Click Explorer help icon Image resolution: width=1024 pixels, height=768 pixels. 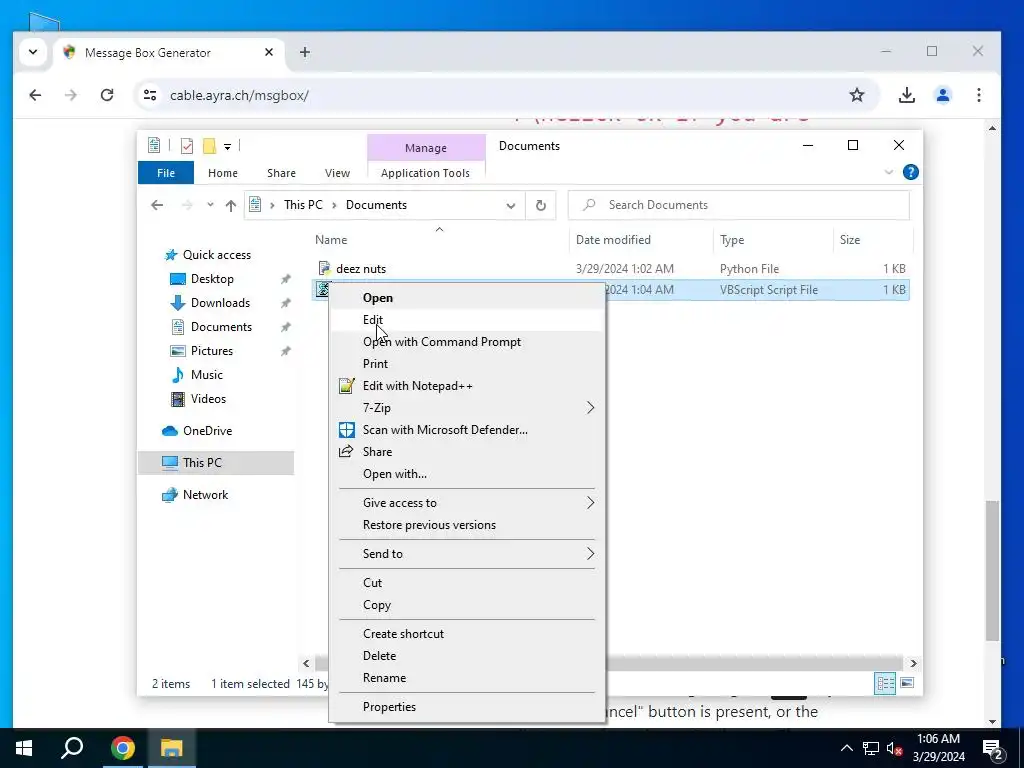coord(910,172)
